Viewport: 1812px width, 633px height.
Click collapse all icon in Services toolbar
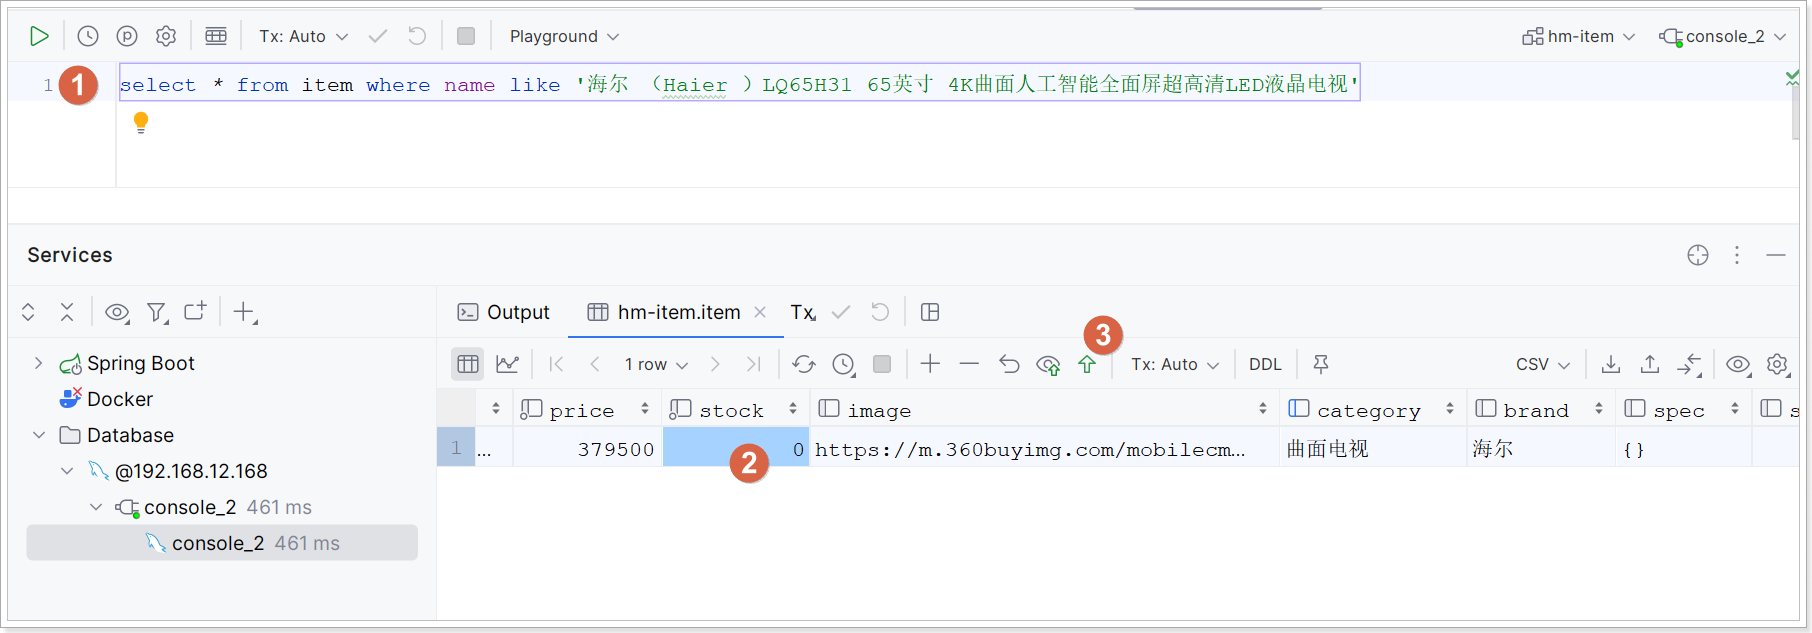(x=67, y=312)
